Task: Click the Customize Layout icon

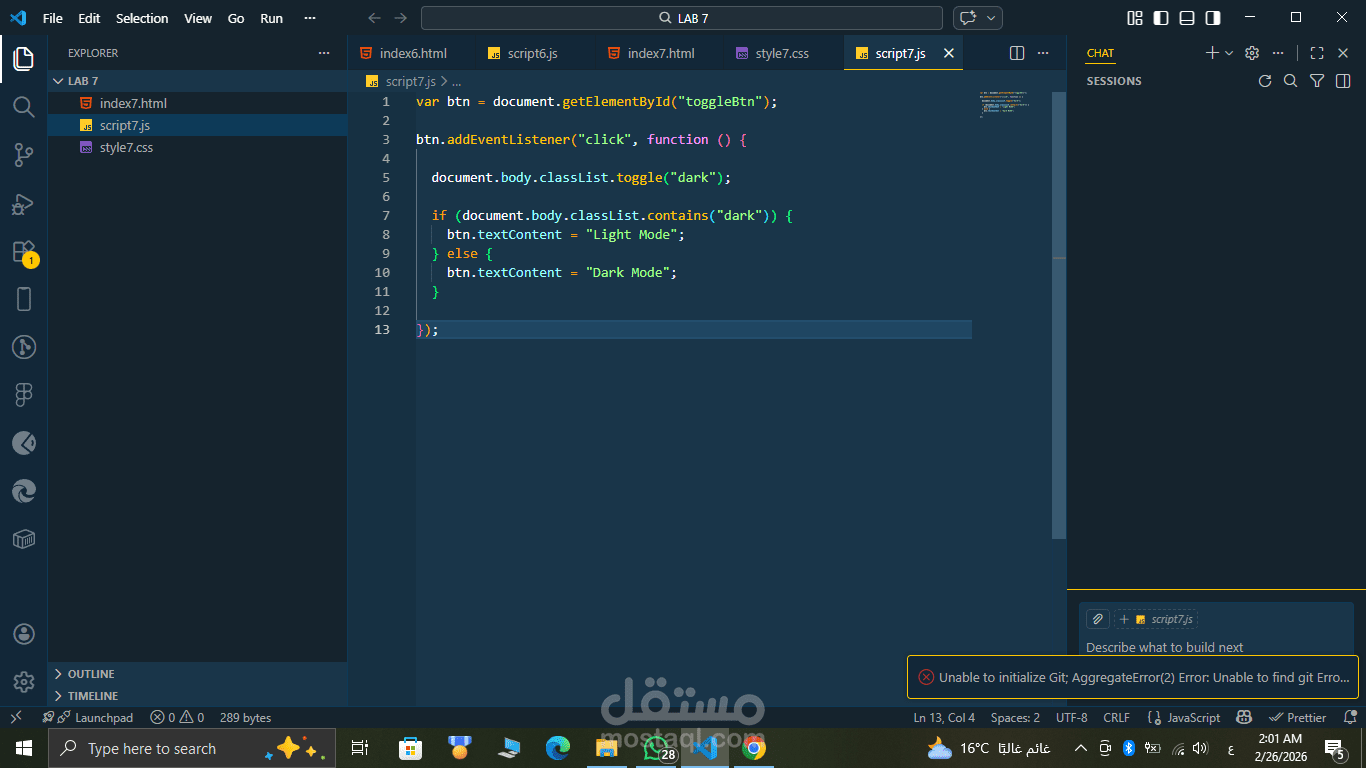Action: [x=1135, y=18]
